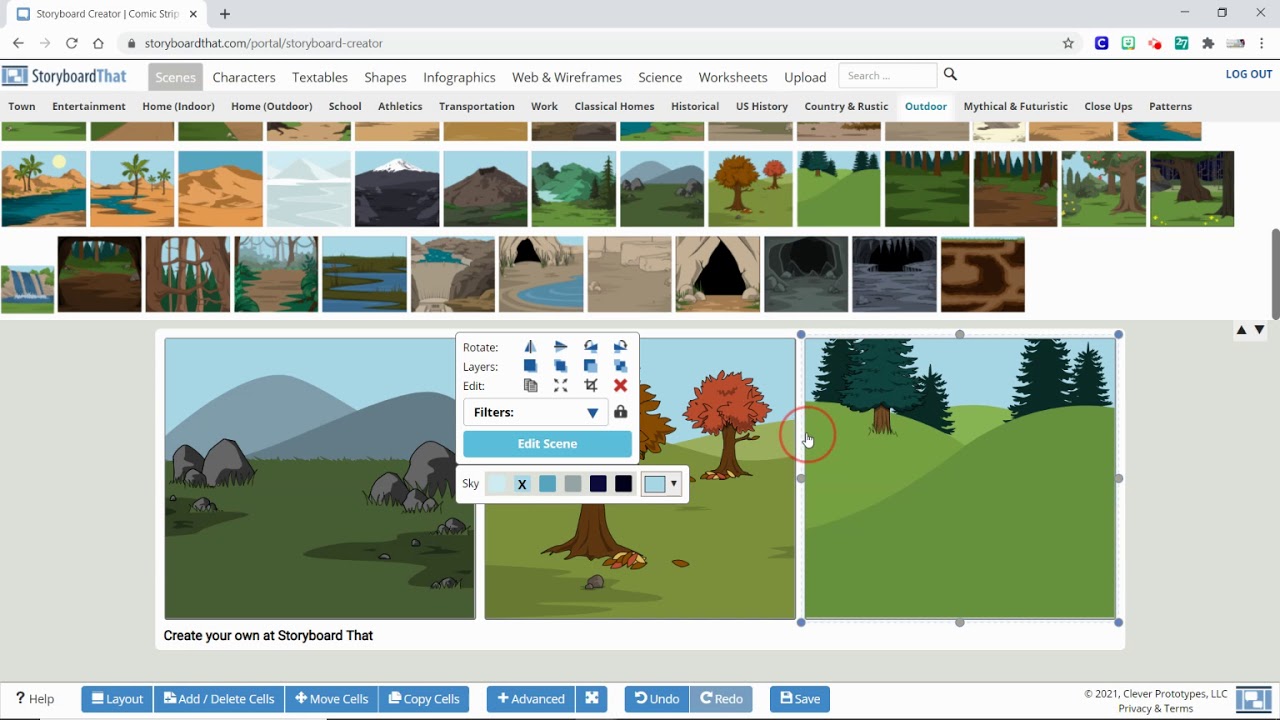
Task: Bookmark this page with the star icon
Action: [1068, 43]
